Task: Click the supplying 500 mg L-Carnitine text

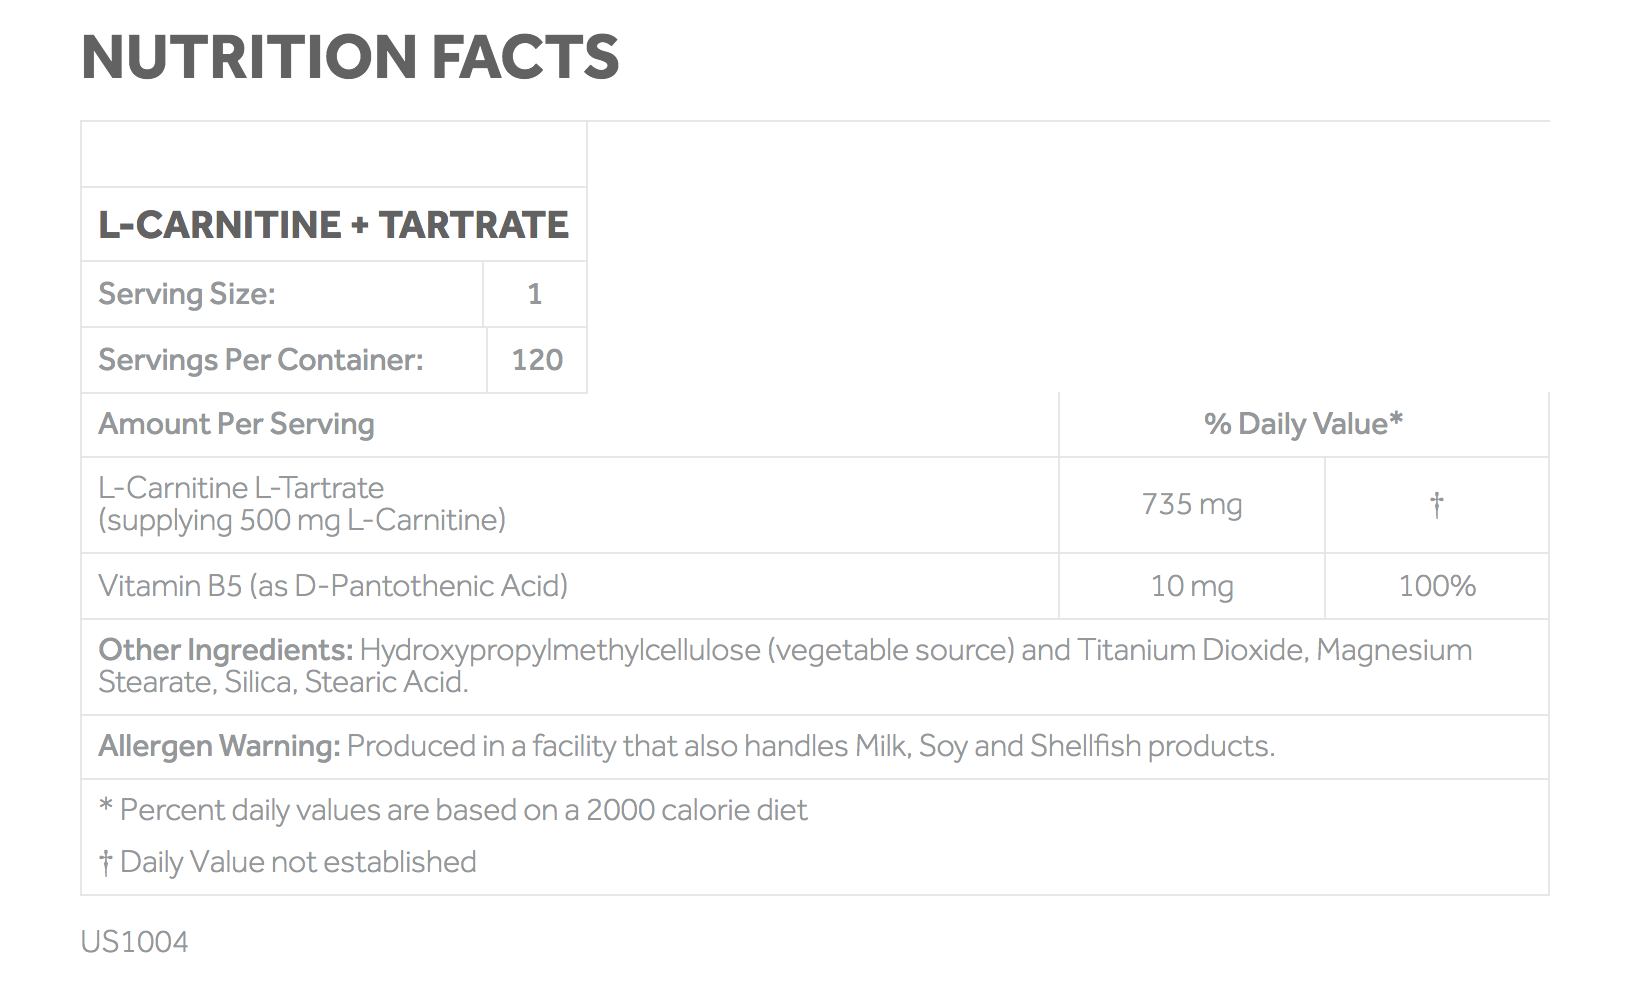Action: [x=302, y=521]
